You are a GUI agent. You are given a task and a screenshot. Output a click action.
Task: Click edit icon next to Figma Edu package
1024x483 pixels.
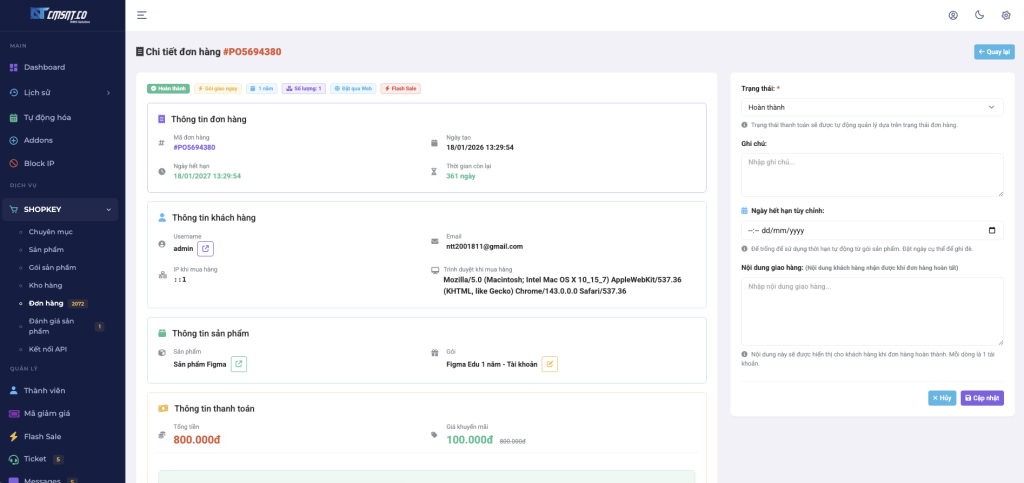tap(549, 364)
